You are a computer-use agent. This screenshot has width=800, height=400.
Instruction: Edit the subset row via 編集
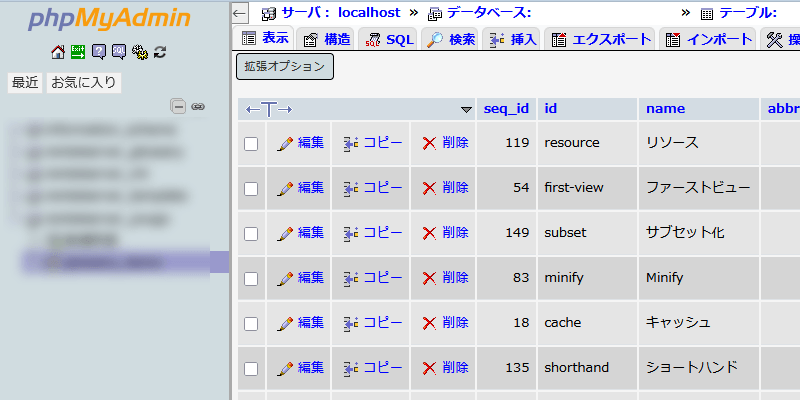(301, 233)
